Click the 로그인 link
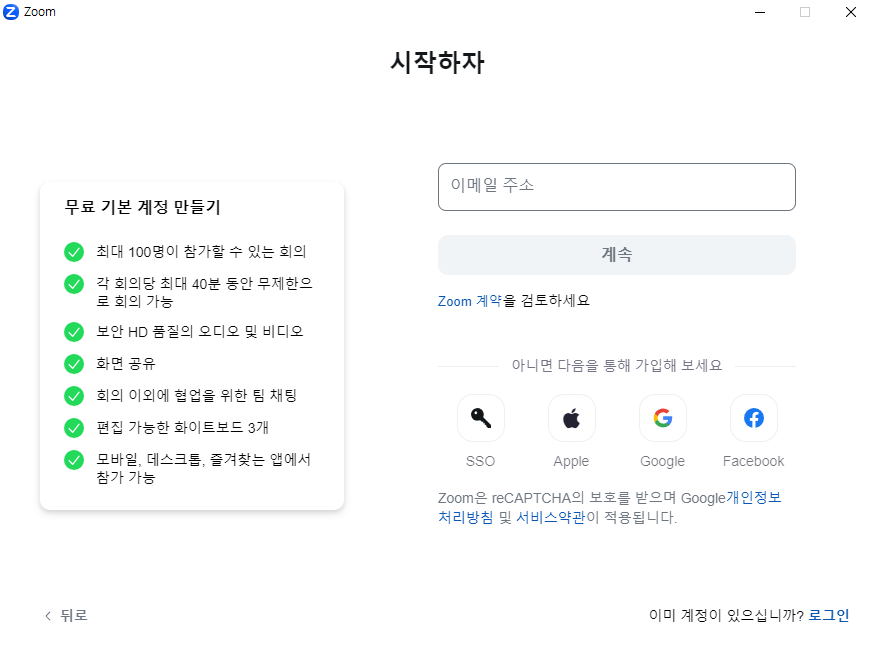Viewport: 873px width, 655px height. pyautogui.click(x=828, y=615)
